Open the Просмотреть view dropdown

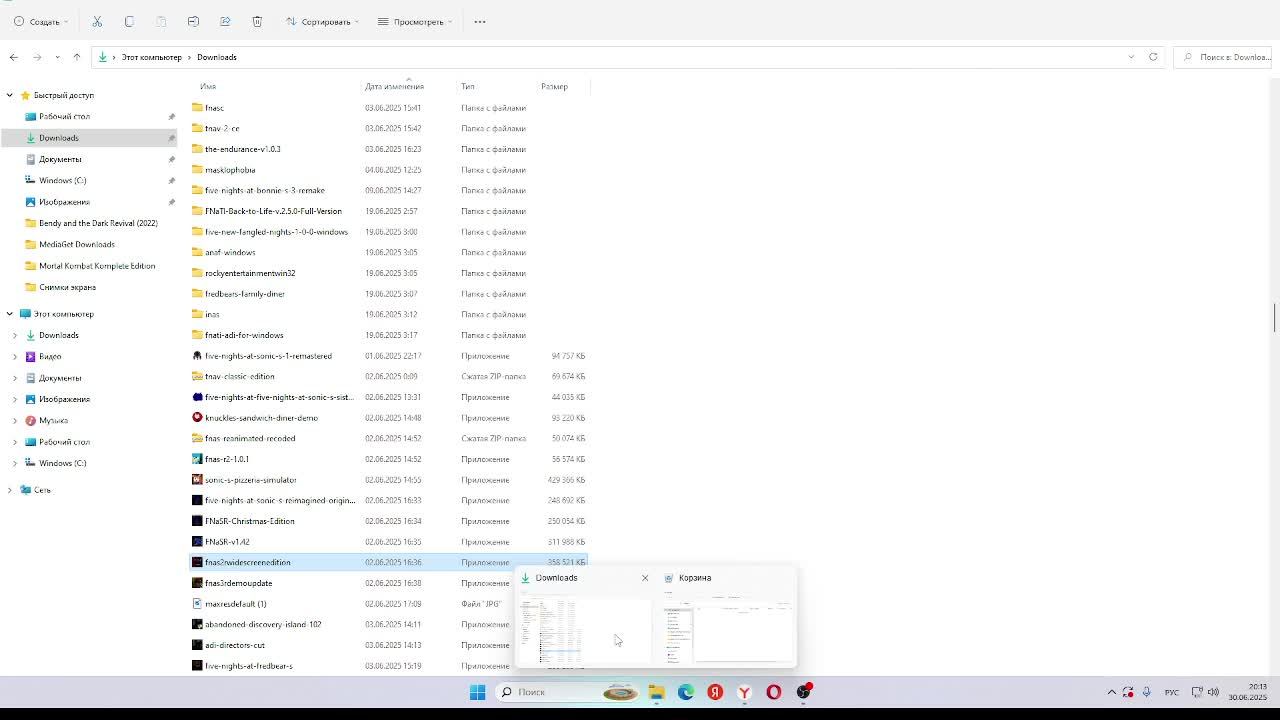(x=415, y=21)
